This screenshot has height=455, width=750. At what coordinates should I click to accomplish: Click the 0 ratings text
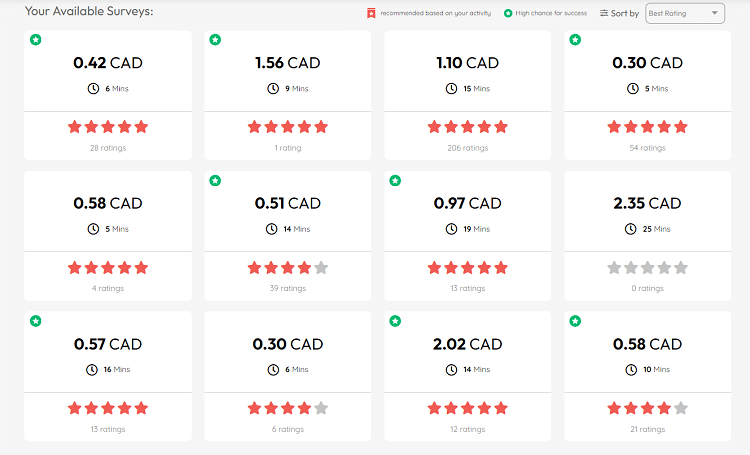pos(647,288)
